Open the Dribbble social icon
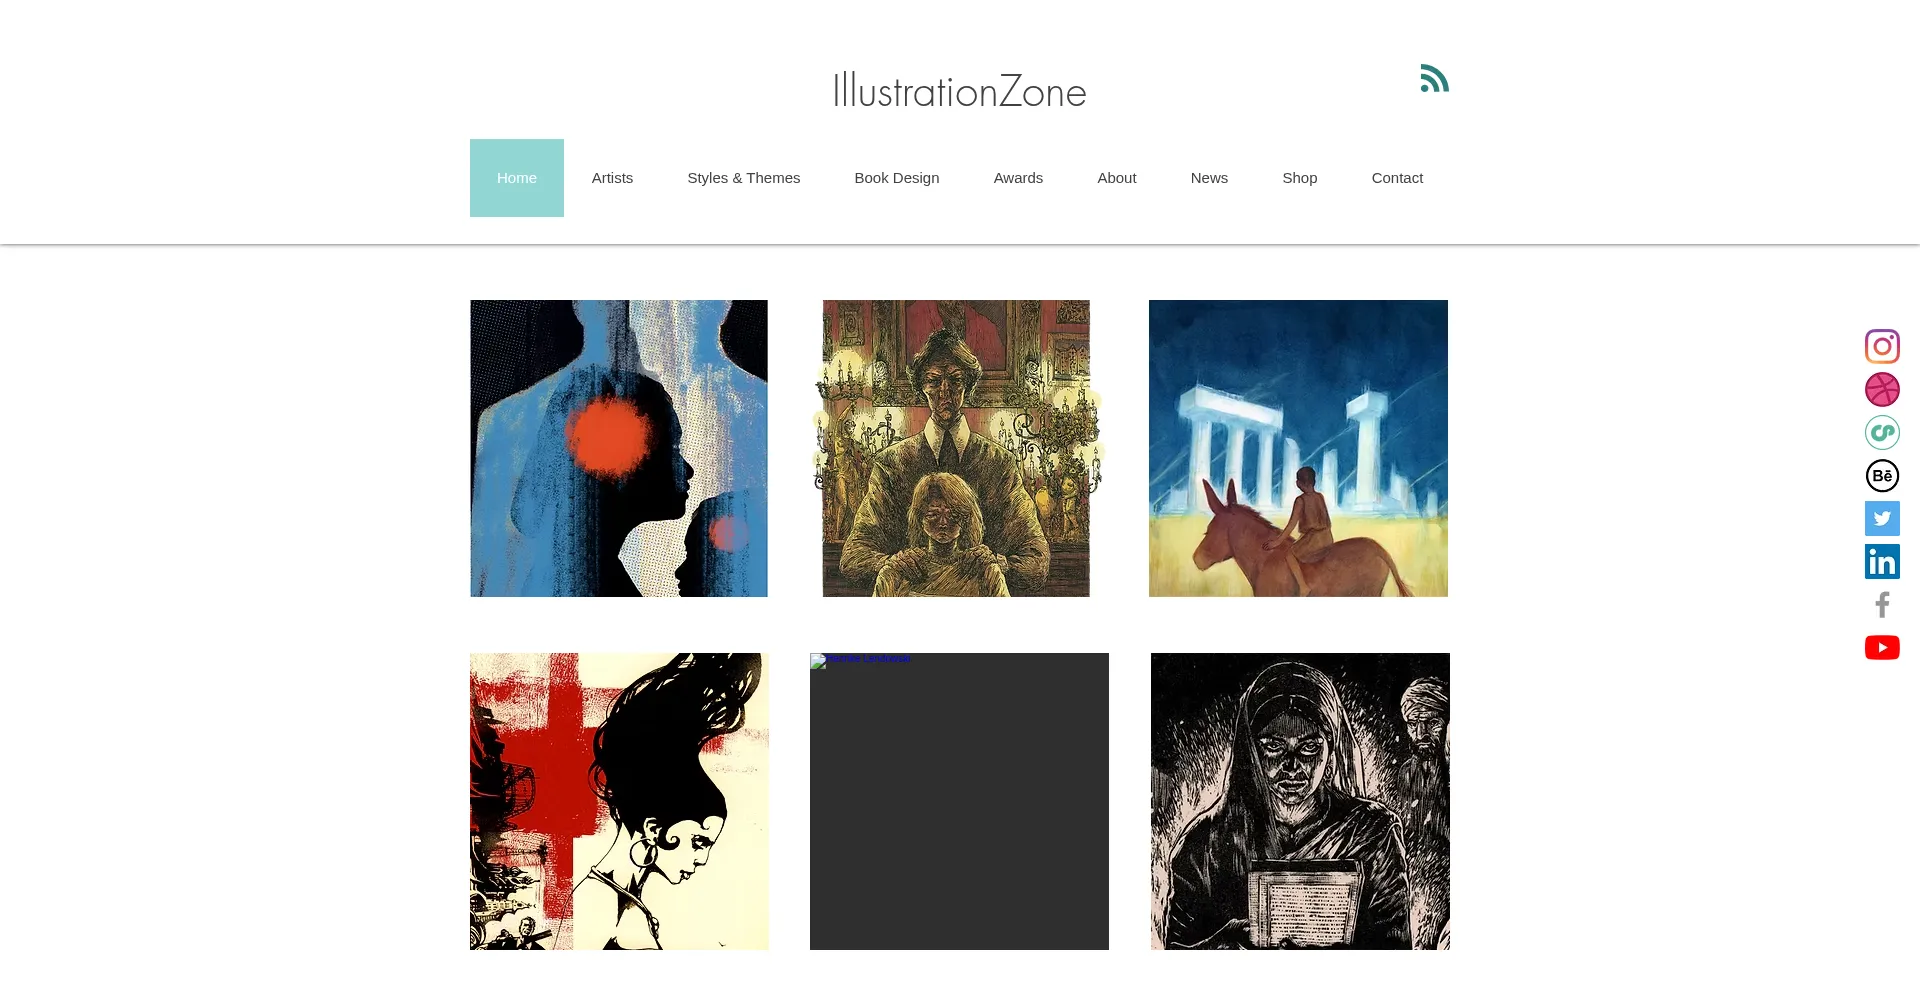Screen dimensions: 1920x993 pyautogui.click(x=1882, y=389)
